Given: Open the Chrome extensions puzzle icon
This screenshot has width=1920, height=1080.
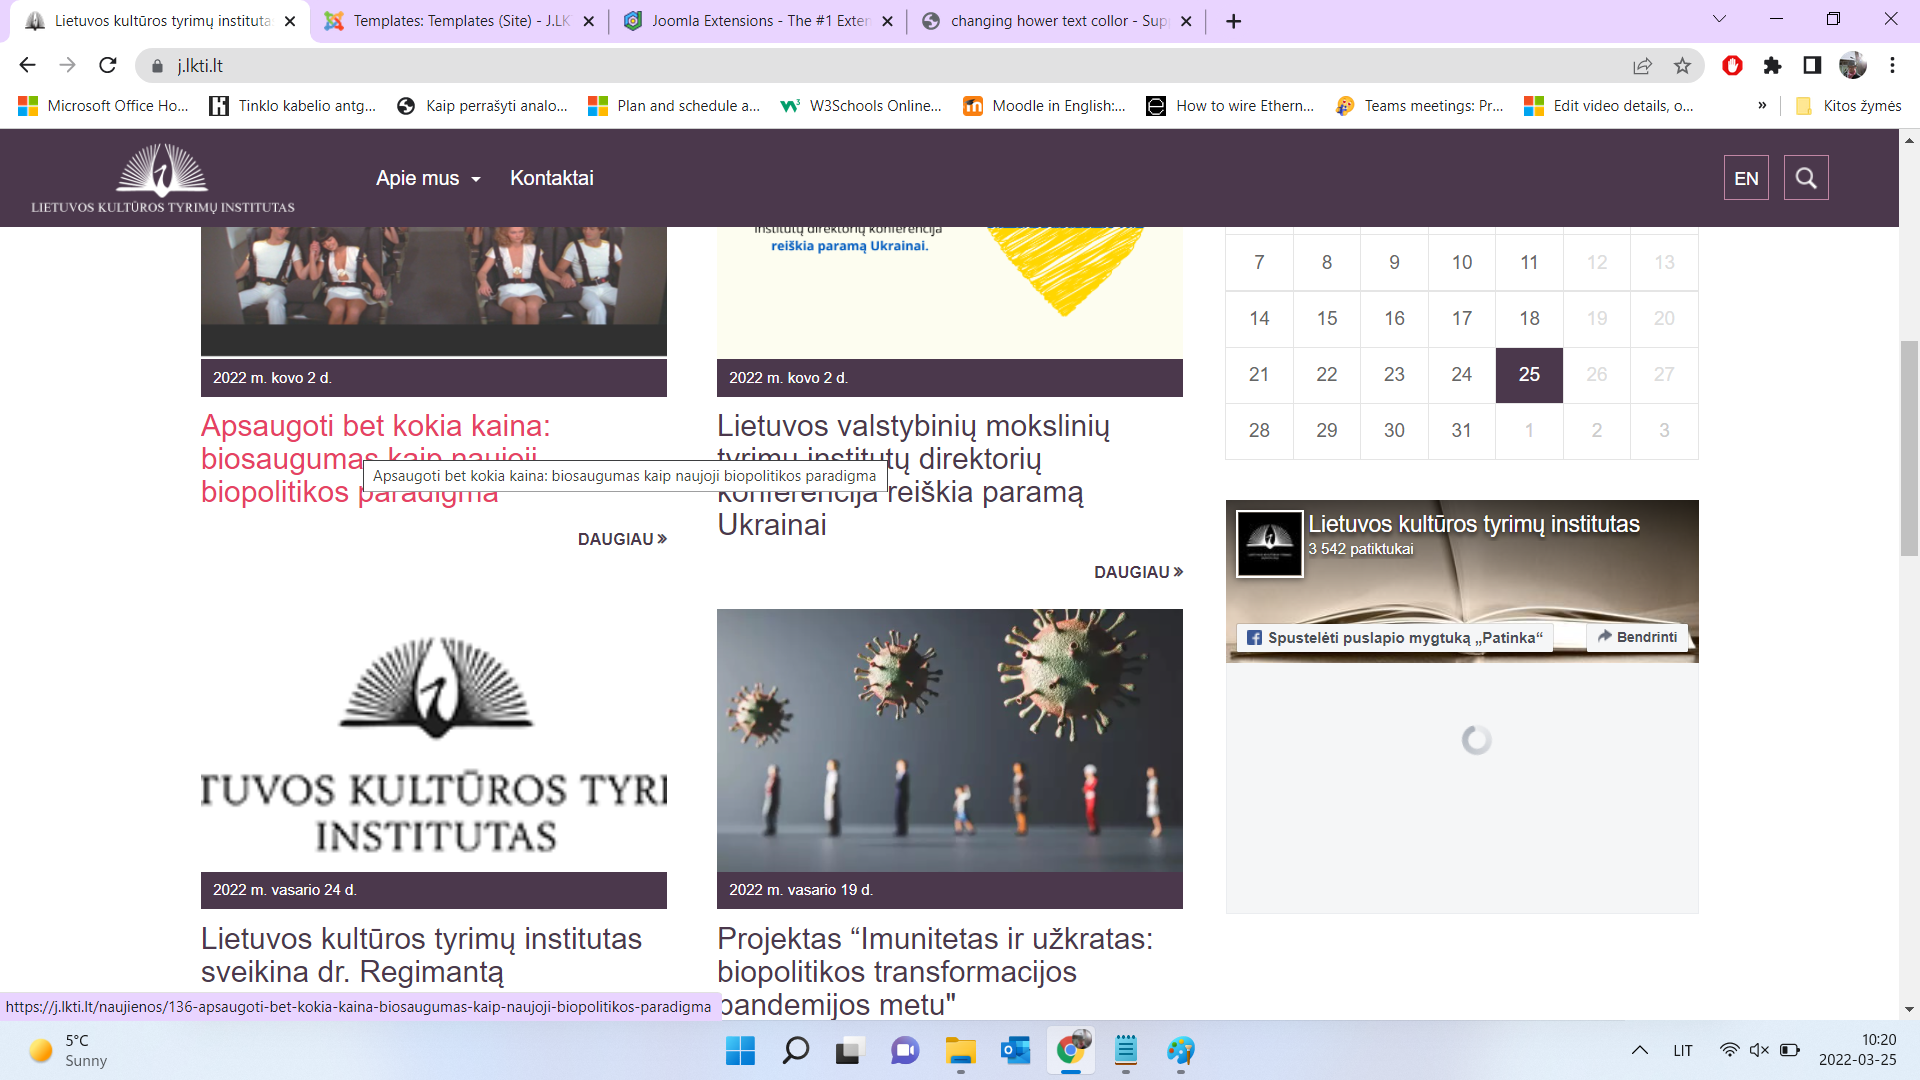Looking at the screenshot, I should 1772,65.
